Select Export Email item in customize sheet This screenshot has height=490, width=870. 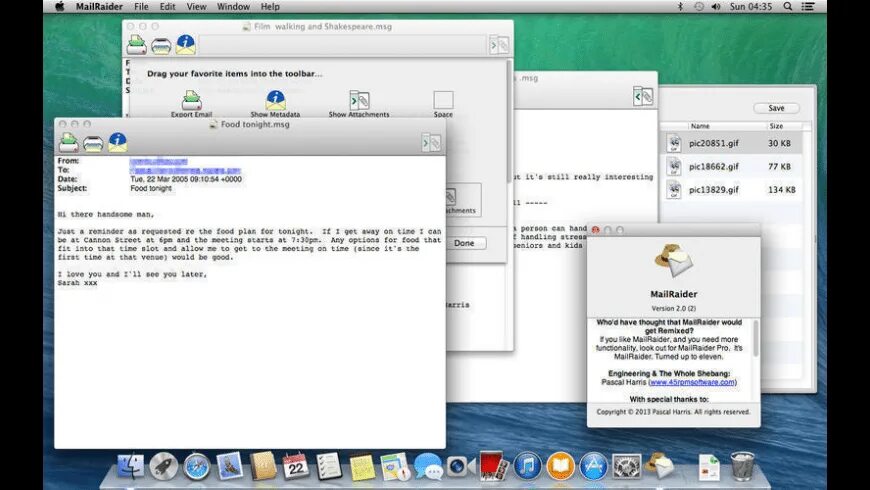[x=191, y=104]
